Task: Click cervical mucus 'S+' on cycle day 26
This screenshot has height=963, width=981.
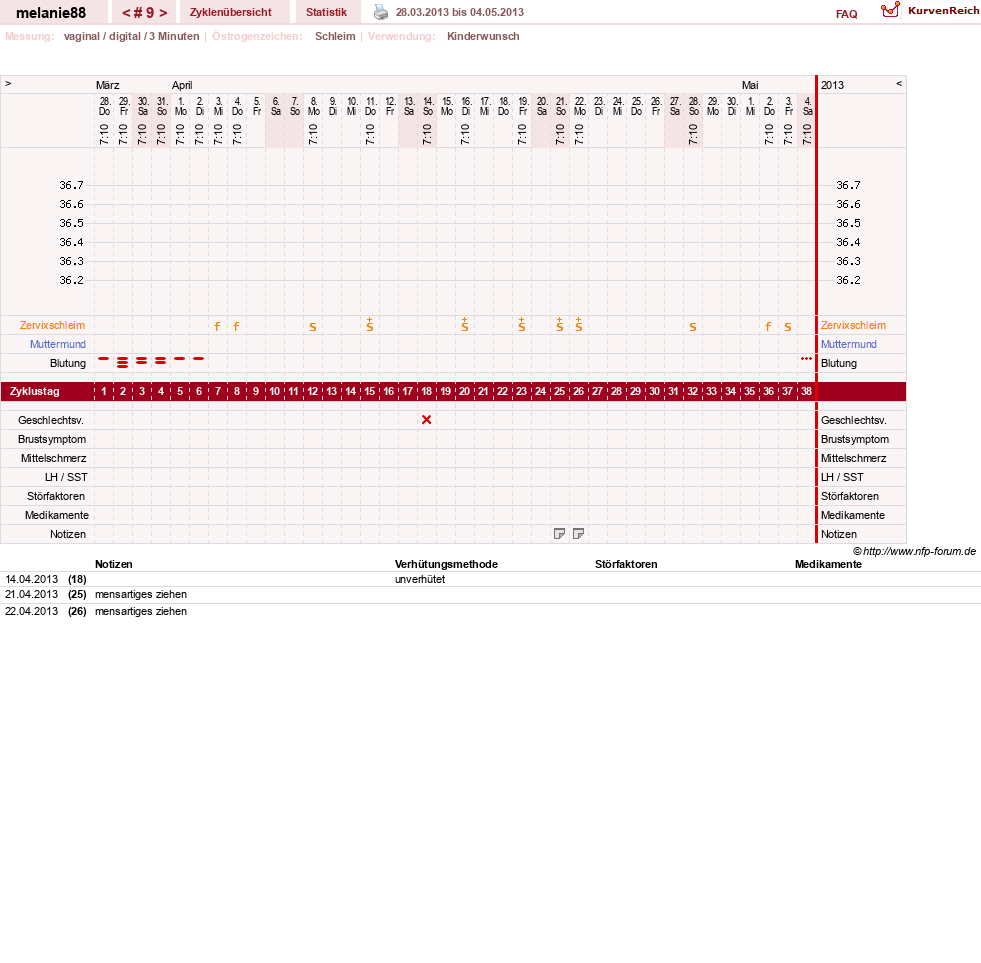Action: tap(579, 324)
